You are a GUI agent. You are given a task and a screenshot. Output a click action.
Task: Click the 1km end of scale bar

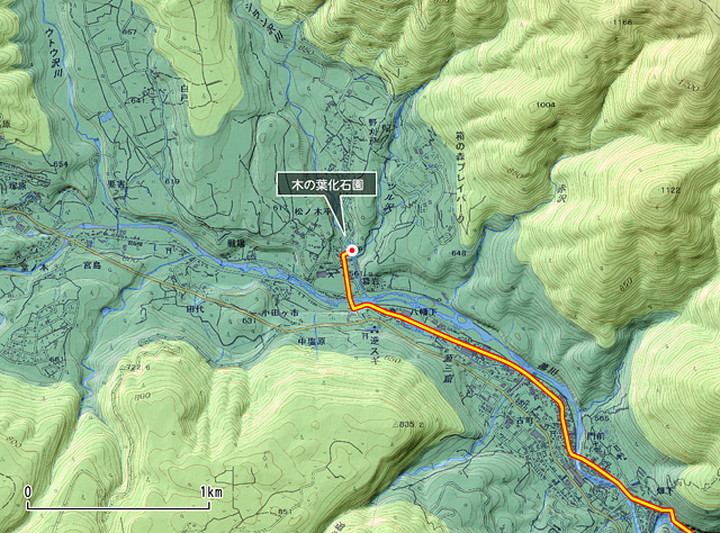tap(211, 493)
